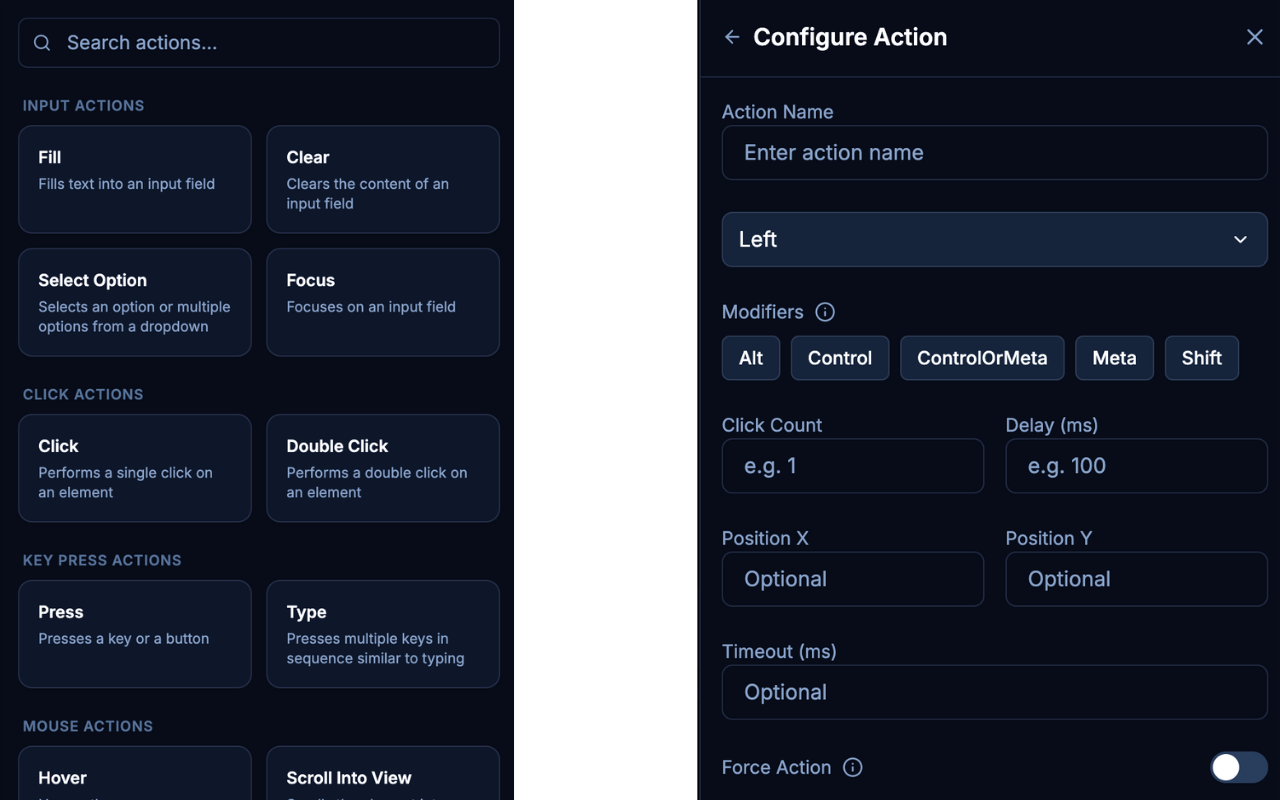Select the Fill action card
This screenshot has height=800, width=1280.
(x=135, y=179)
